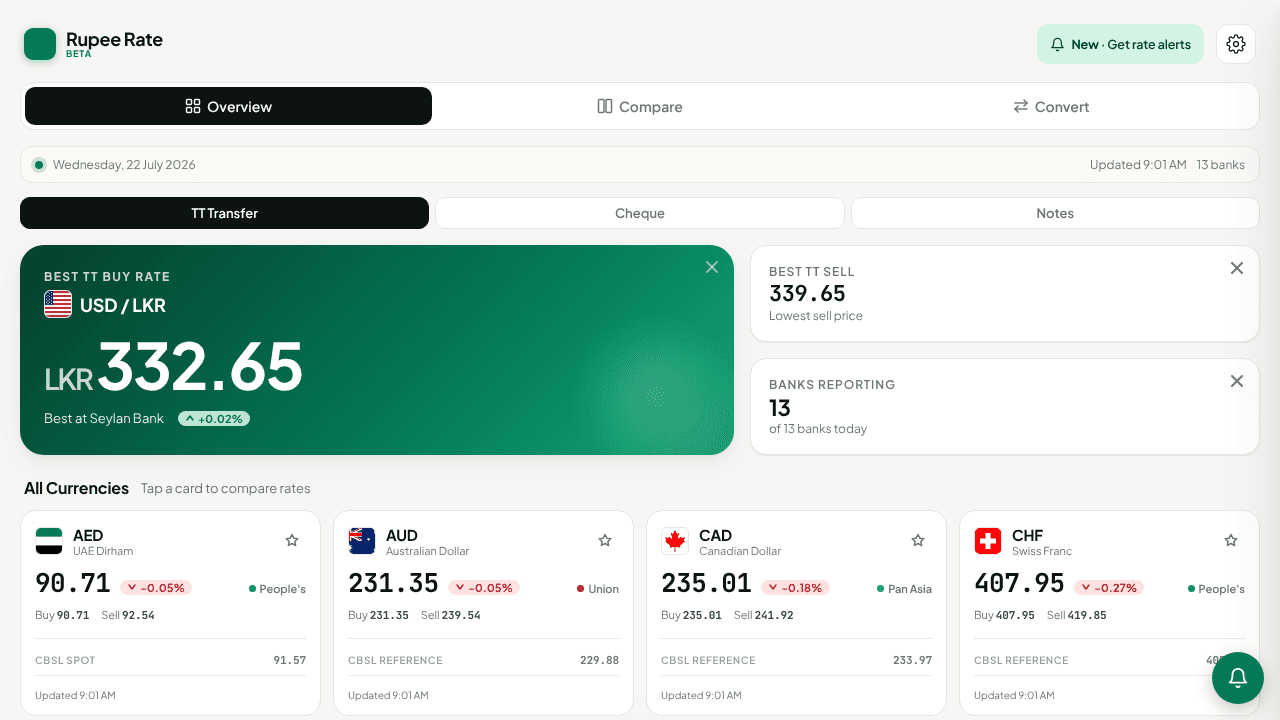Favorite the AED currency with its star
The image size is (1280, 720).
pyautogui.click(x=292, y=540)
